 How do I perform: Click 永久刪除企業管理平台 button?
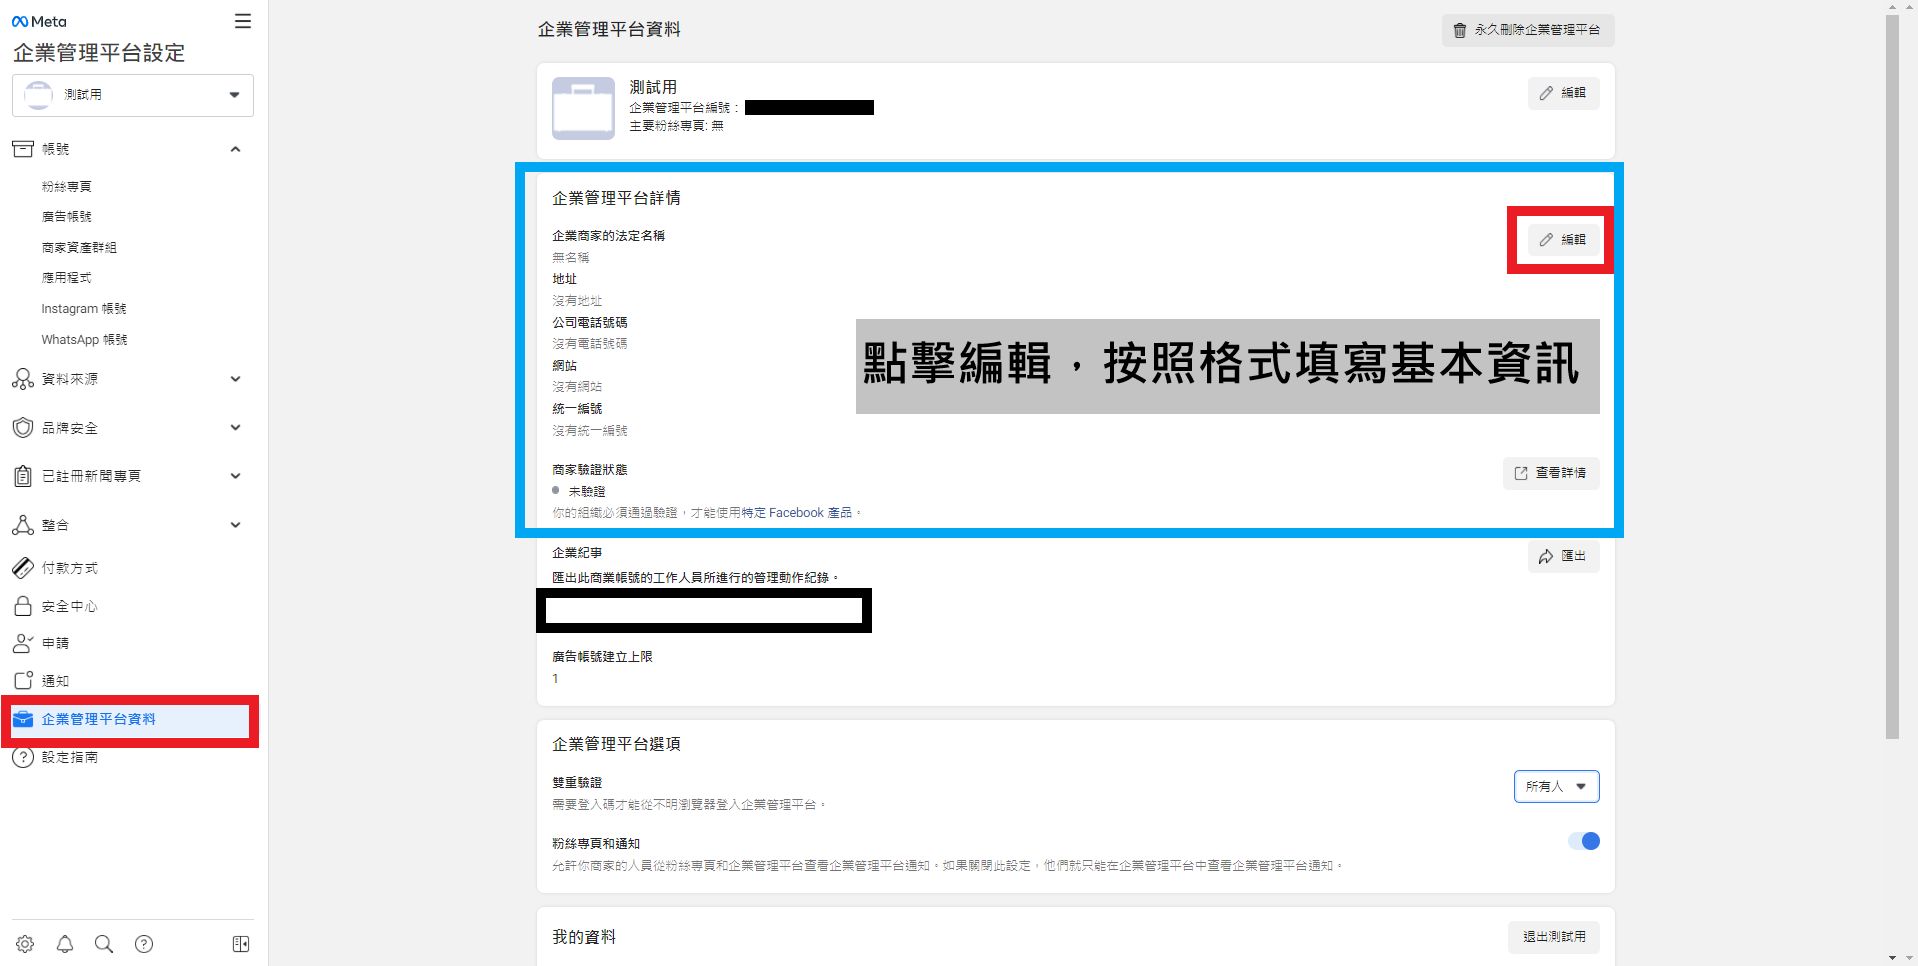click(x=1528, y=30)
